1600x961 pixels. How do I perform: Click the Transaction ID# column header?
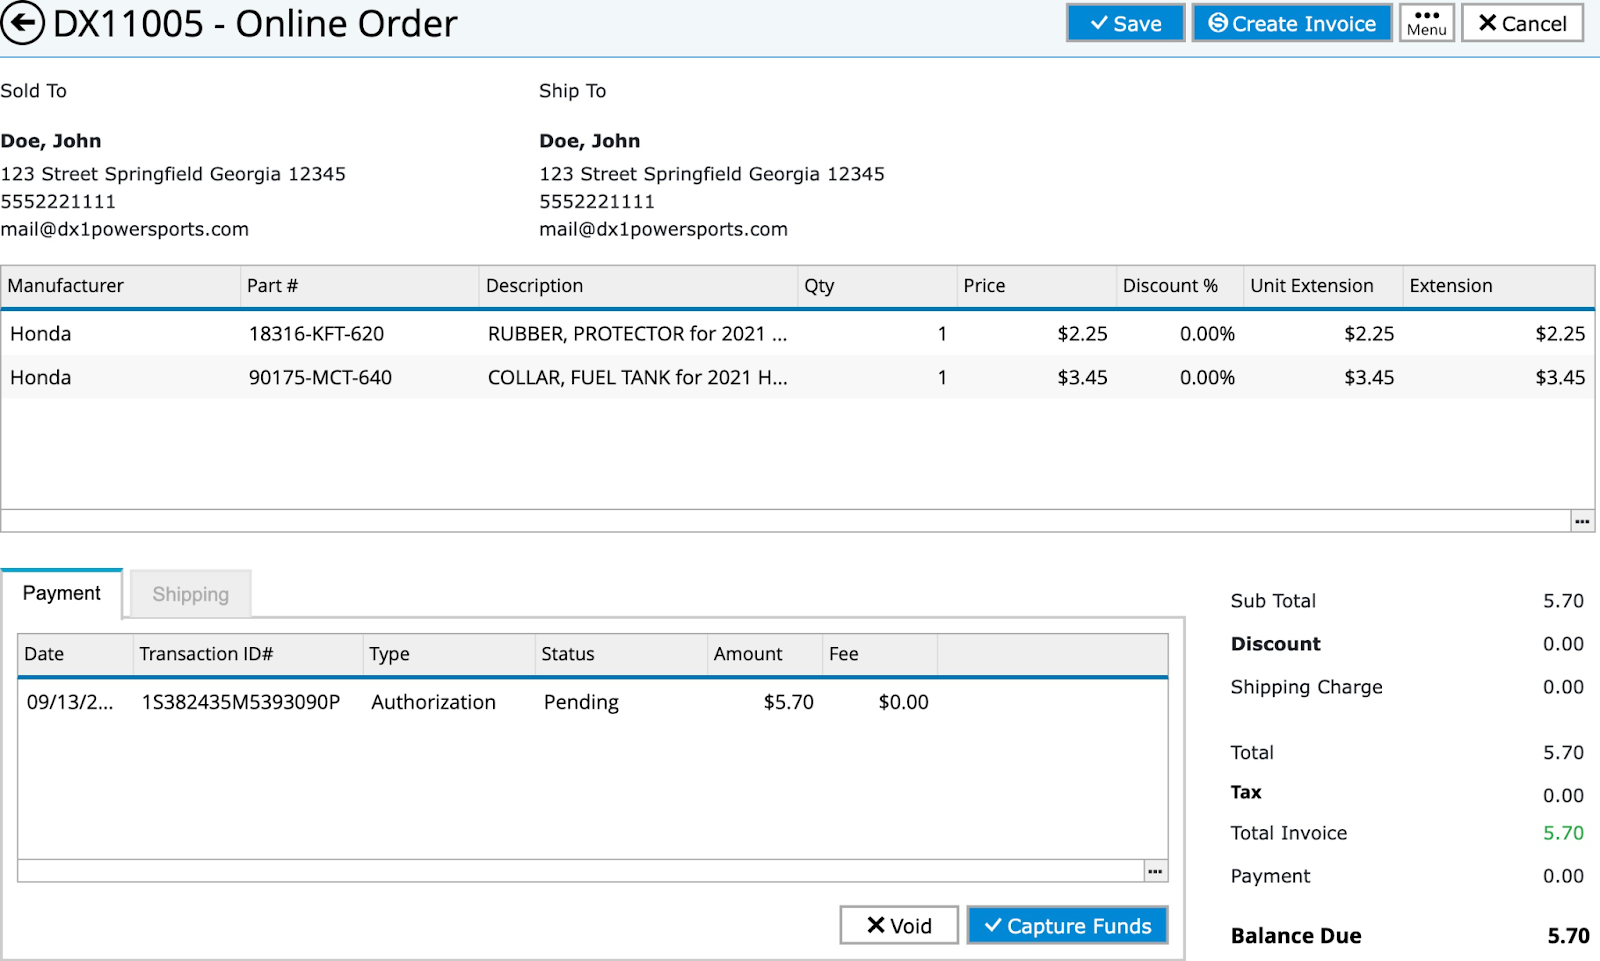pos(248,654)
